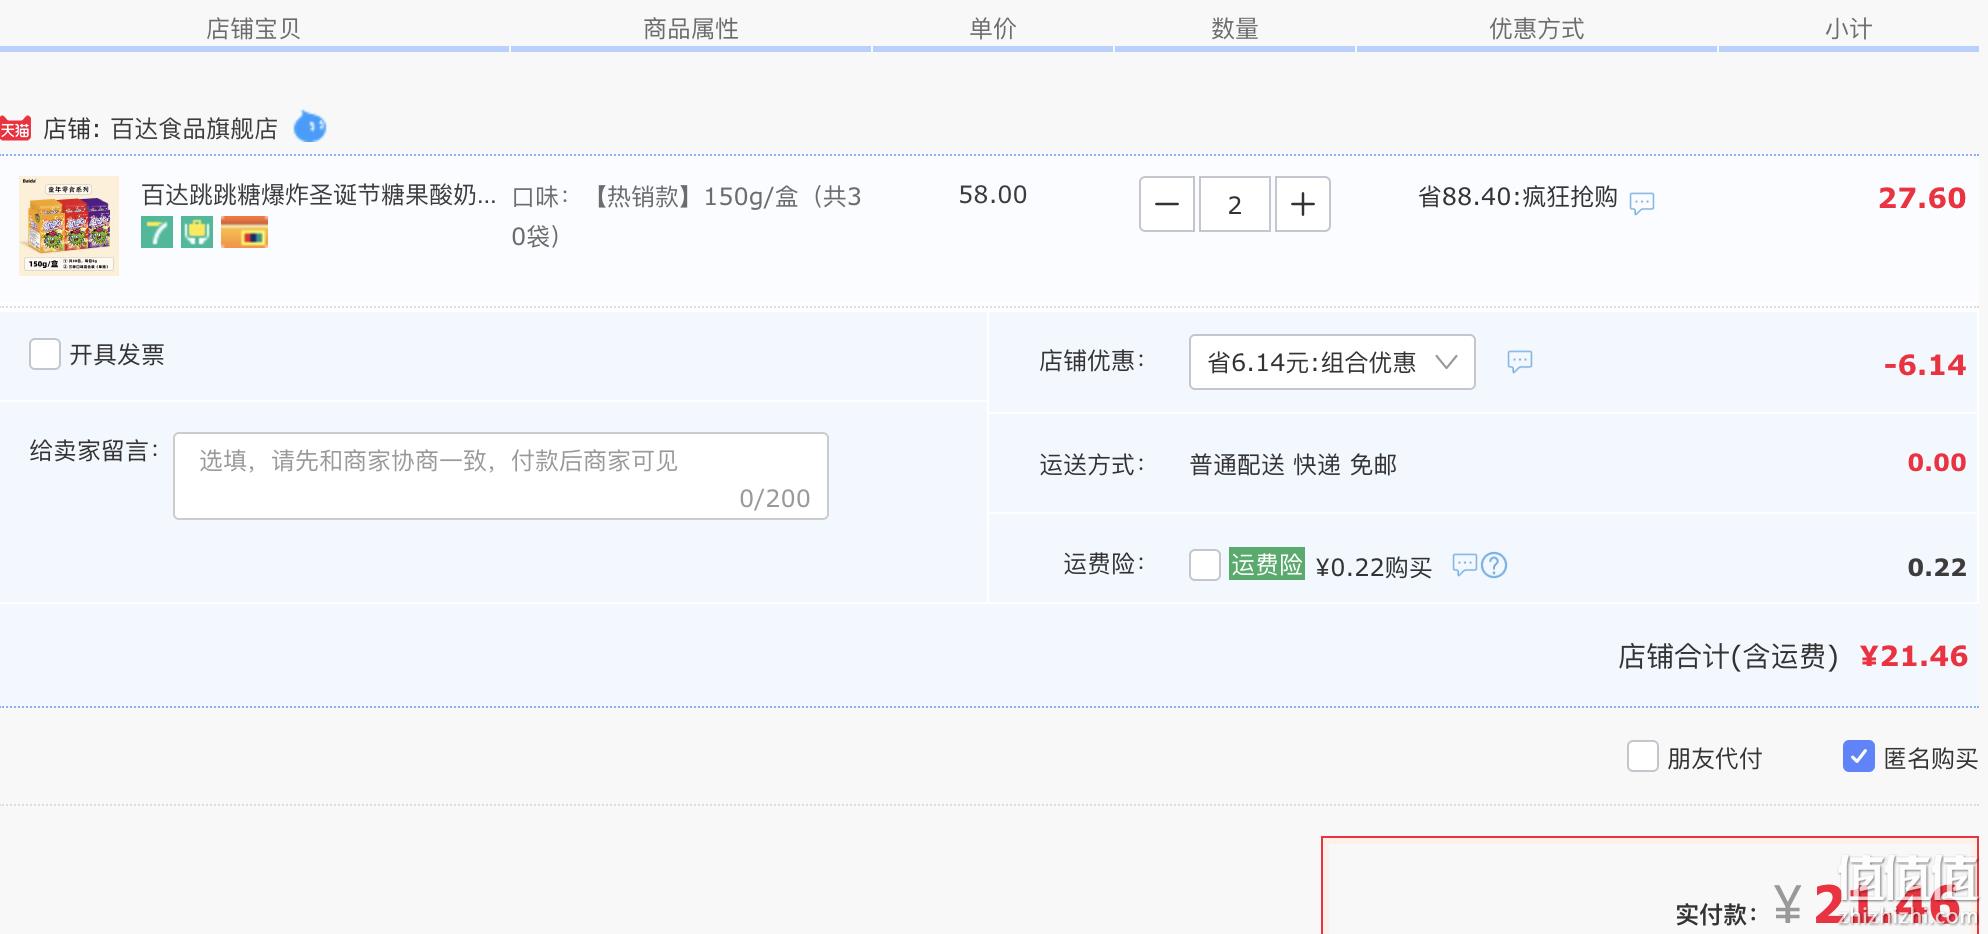Click the orange credit card payment badge
This screenshot has width=1988, height=934.
pyautogui.click(x=245, y=232)
